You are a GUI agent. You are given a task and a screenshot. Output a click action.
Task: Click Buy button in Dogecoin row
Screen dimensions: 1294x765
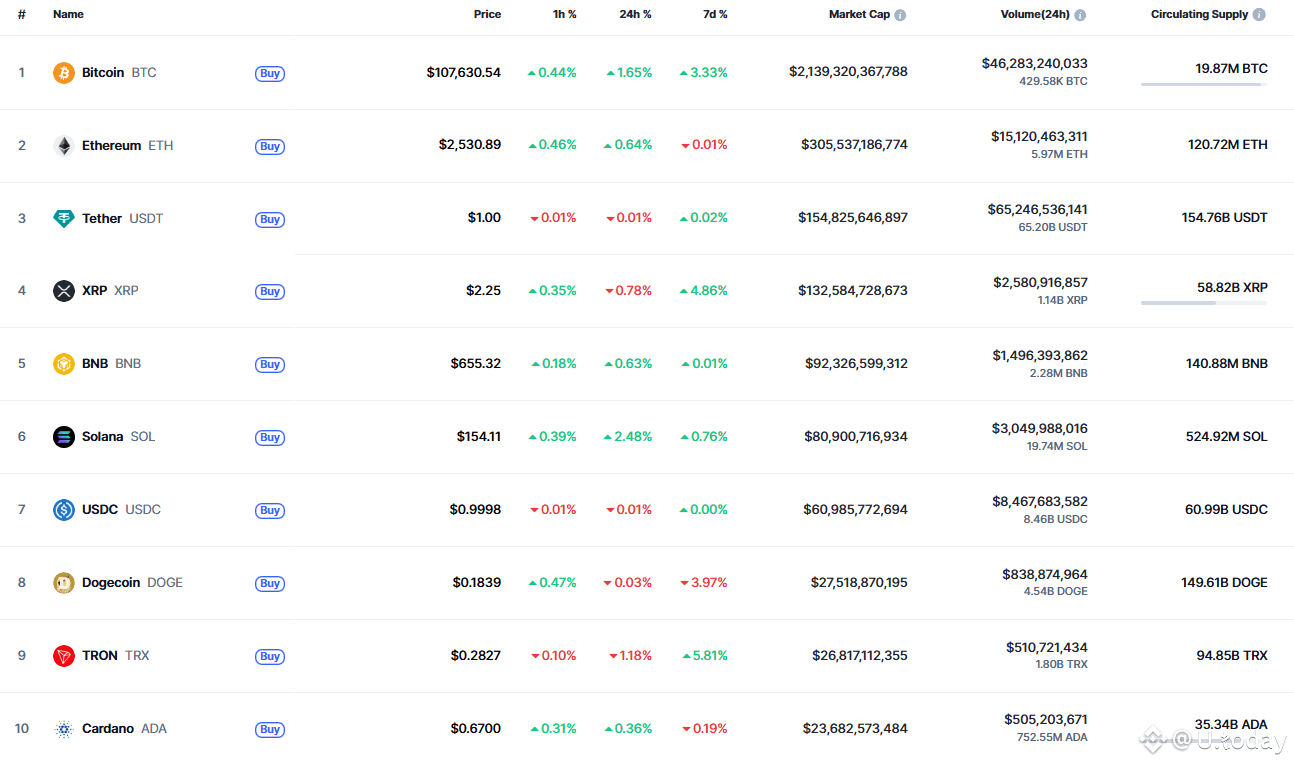tap(270, 584)
